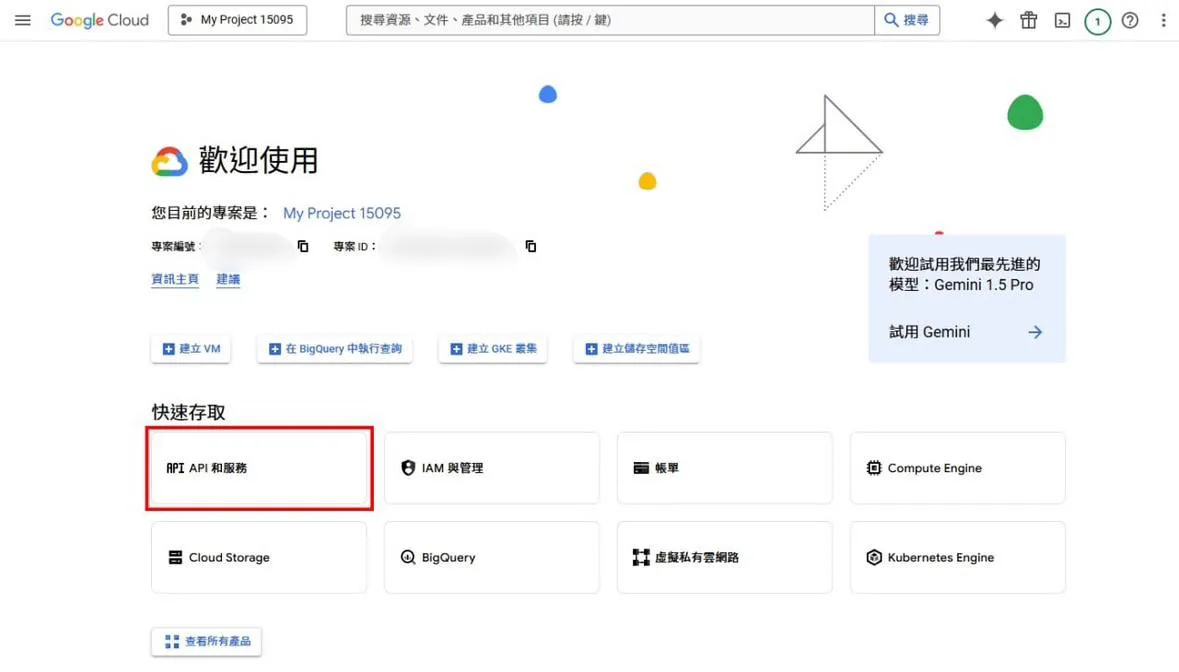Viewport: 1179px width, 672px height.
Task: Click the 查看所有產品 button
Action: click(207, 642)
